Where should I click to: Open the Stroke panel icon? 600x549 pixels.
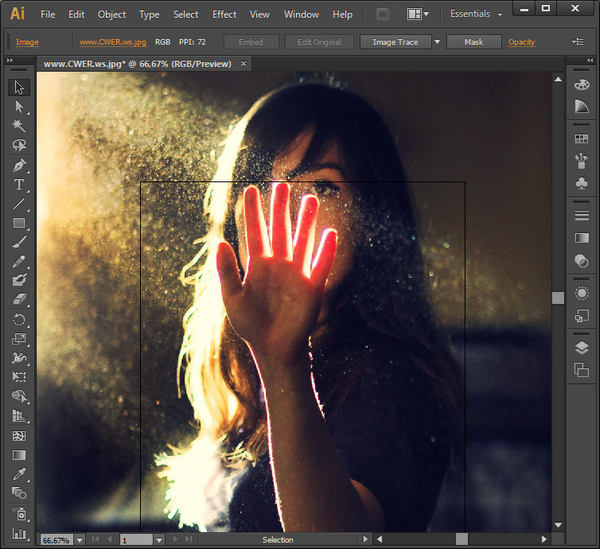pos(582,216)
